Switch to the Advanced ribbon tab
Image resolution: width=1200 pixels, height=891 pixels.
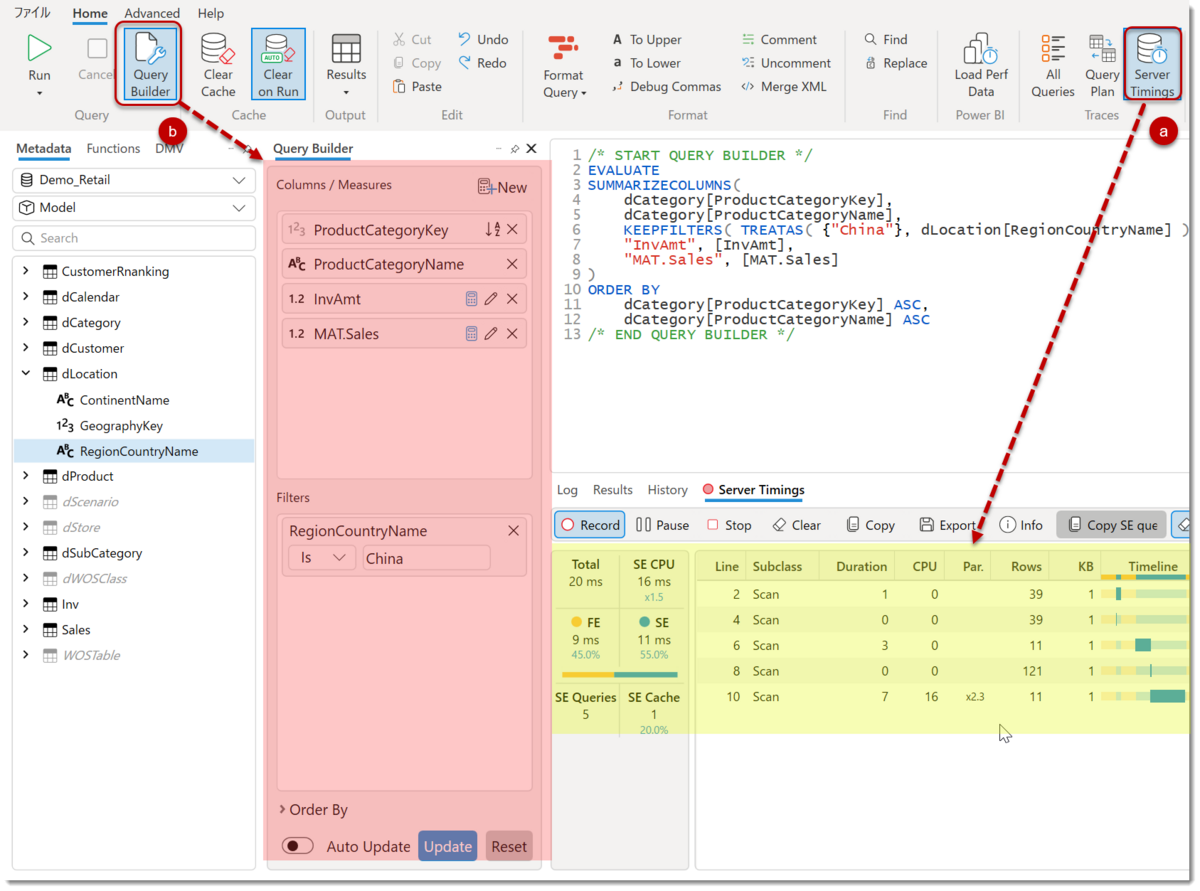tap(152, 13)
